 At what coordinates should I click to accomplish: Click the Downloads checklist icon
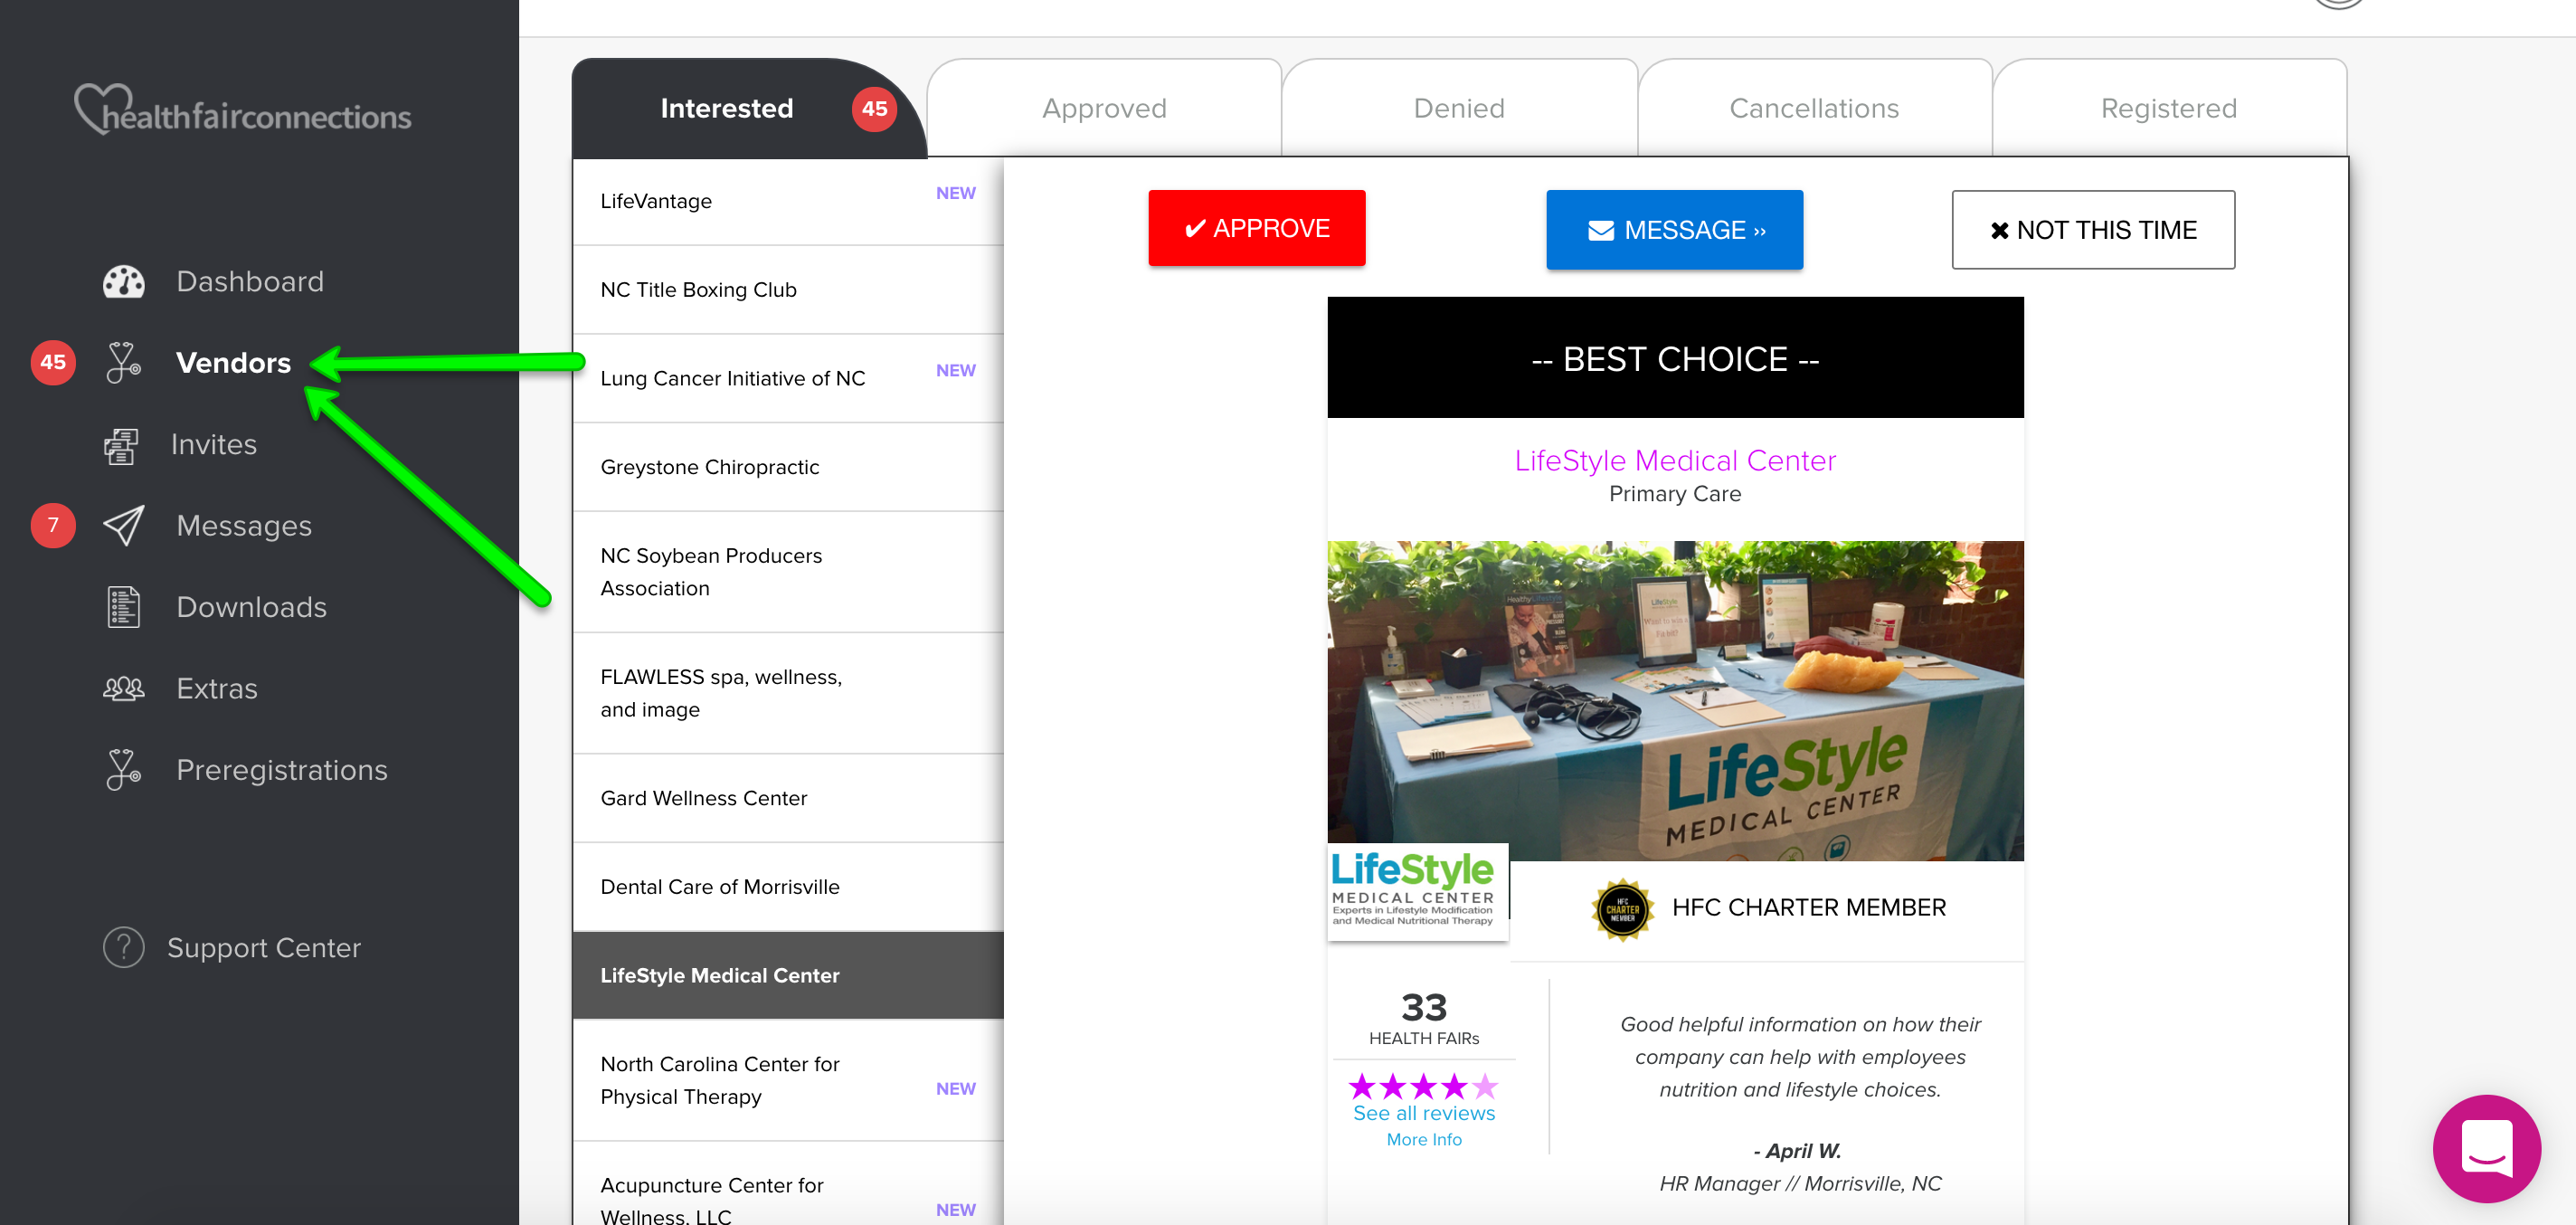[123, 607]
